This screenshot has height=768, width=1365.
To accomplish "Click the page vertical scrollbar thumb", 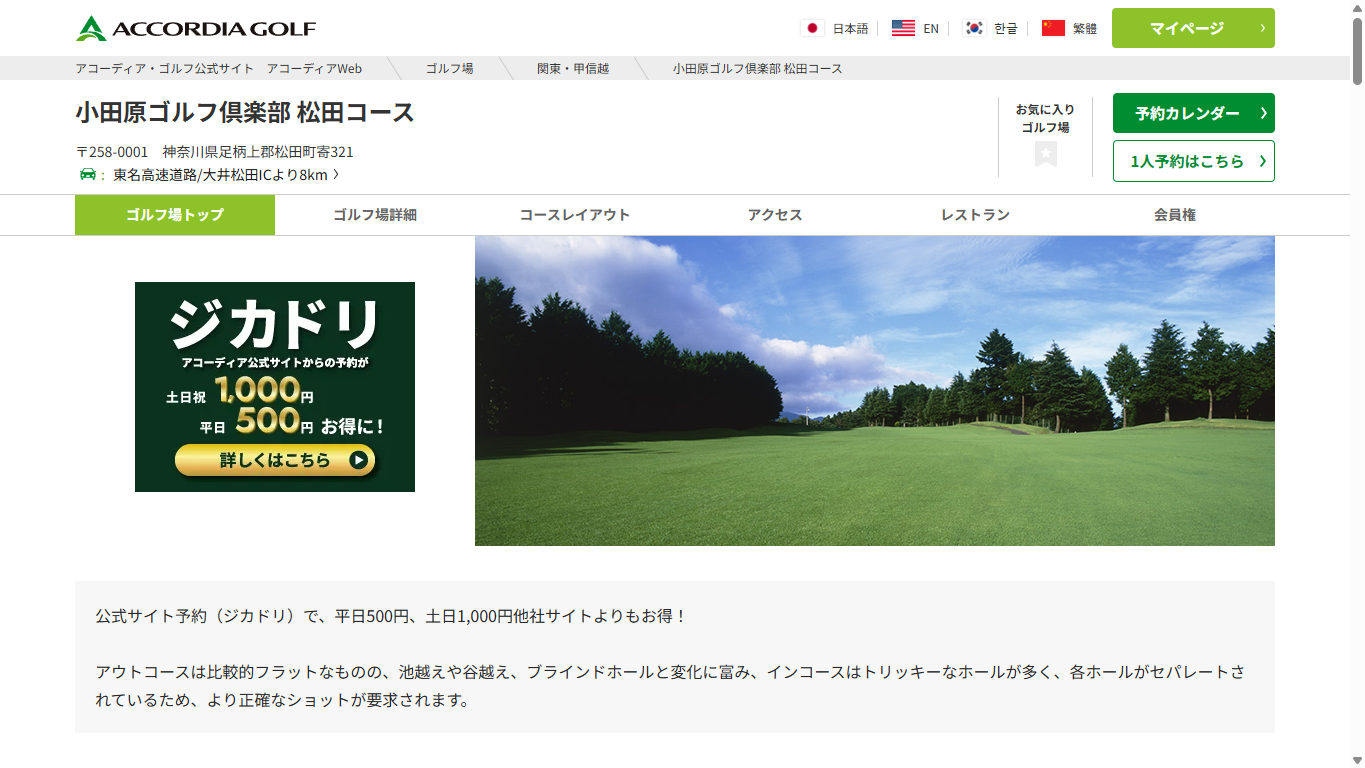I will (1357, 50).
